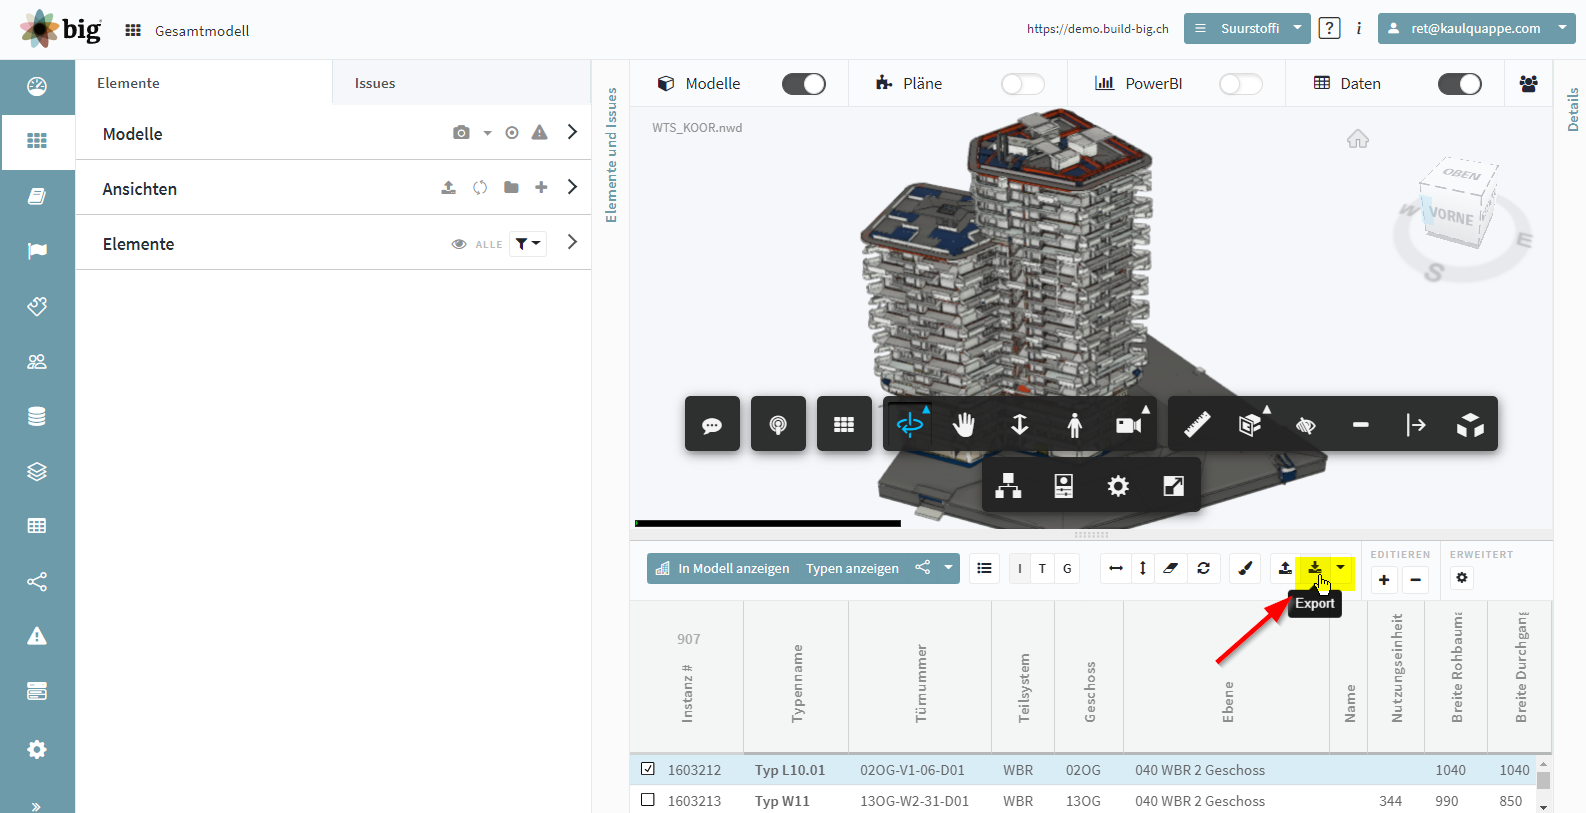Enable the PowerBI switch

tap(1241, 84)
